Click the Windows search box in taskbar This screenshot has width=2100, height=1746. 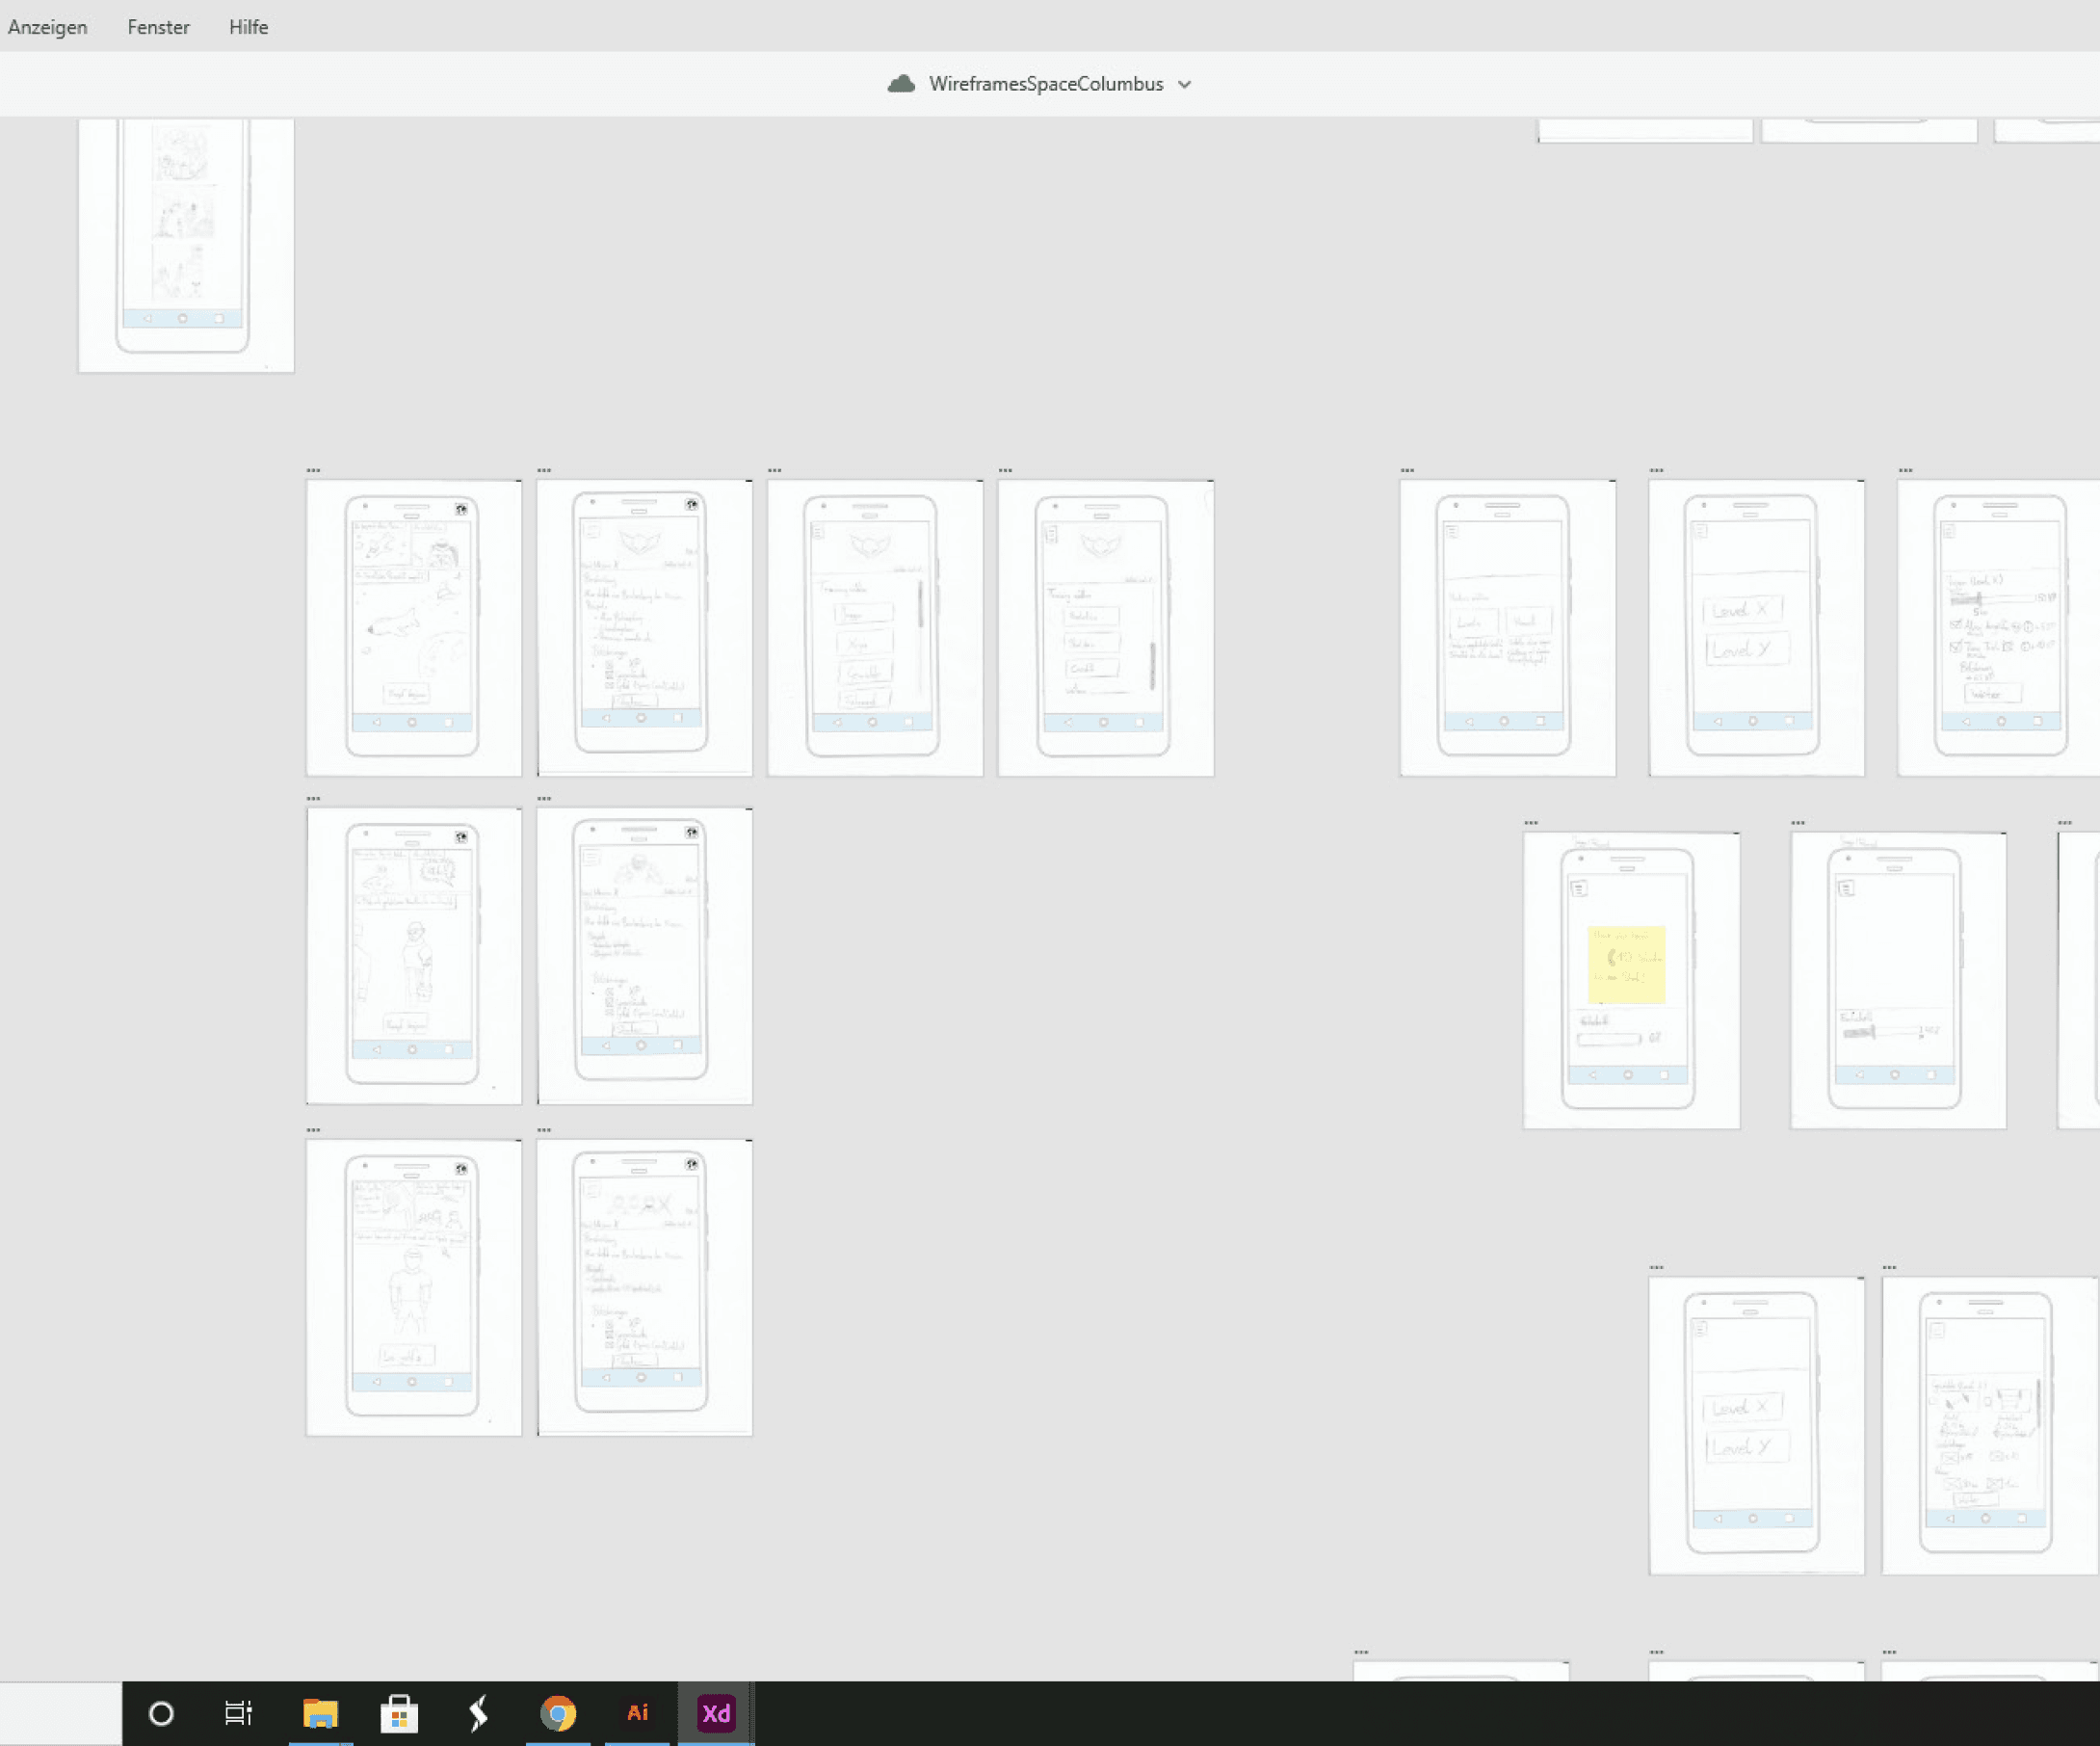[60, 1714]
